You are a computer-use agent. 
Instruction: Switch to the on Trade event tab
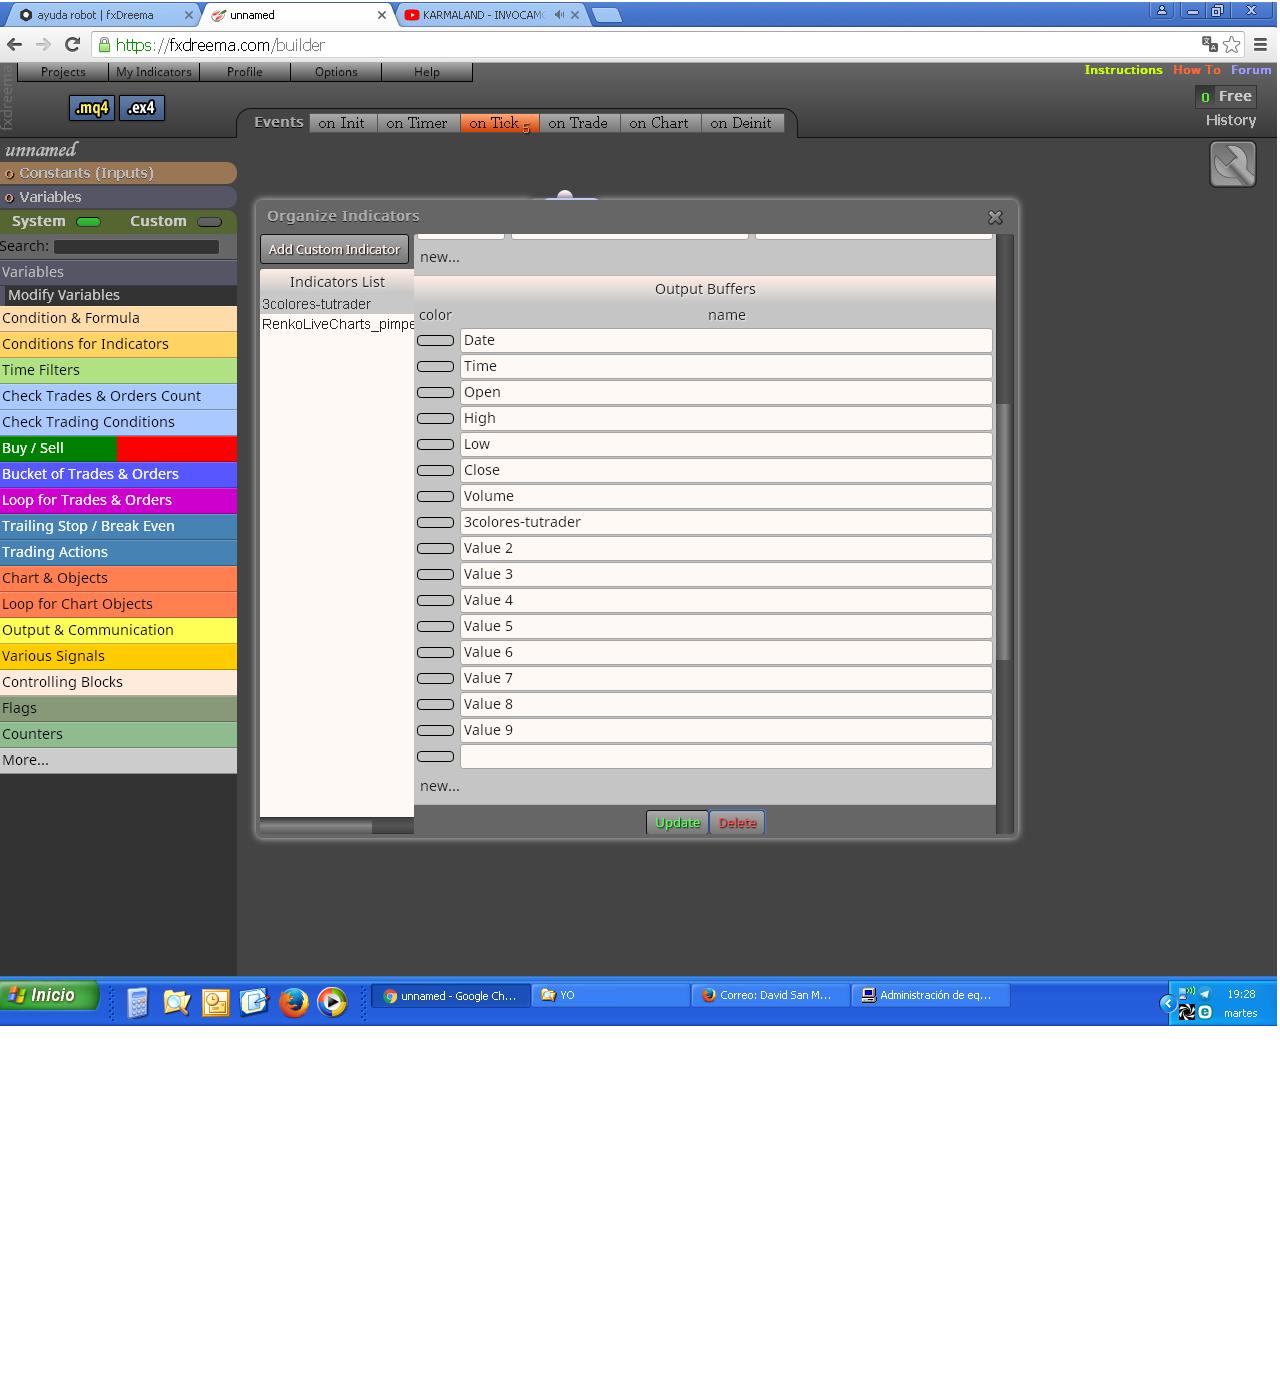(578, 123)
